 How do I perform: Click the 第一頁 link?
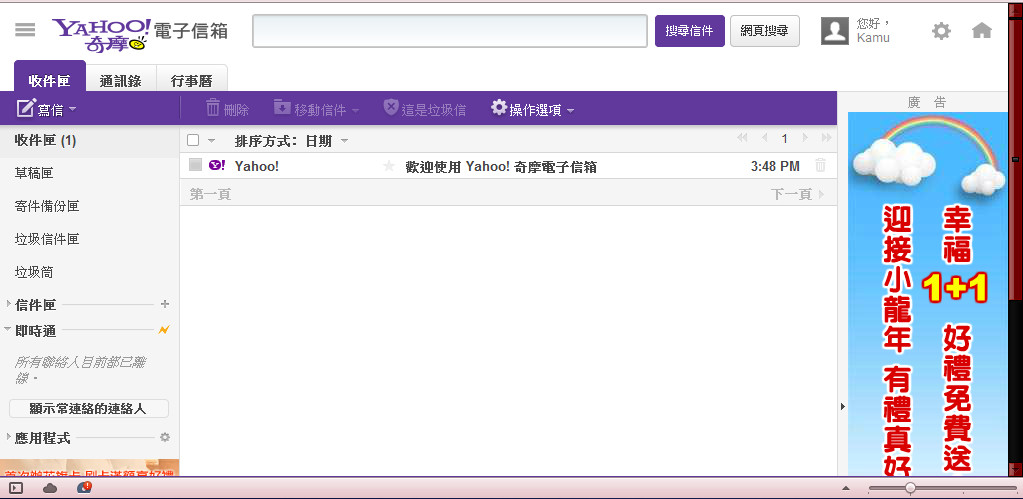coord(210,194)
